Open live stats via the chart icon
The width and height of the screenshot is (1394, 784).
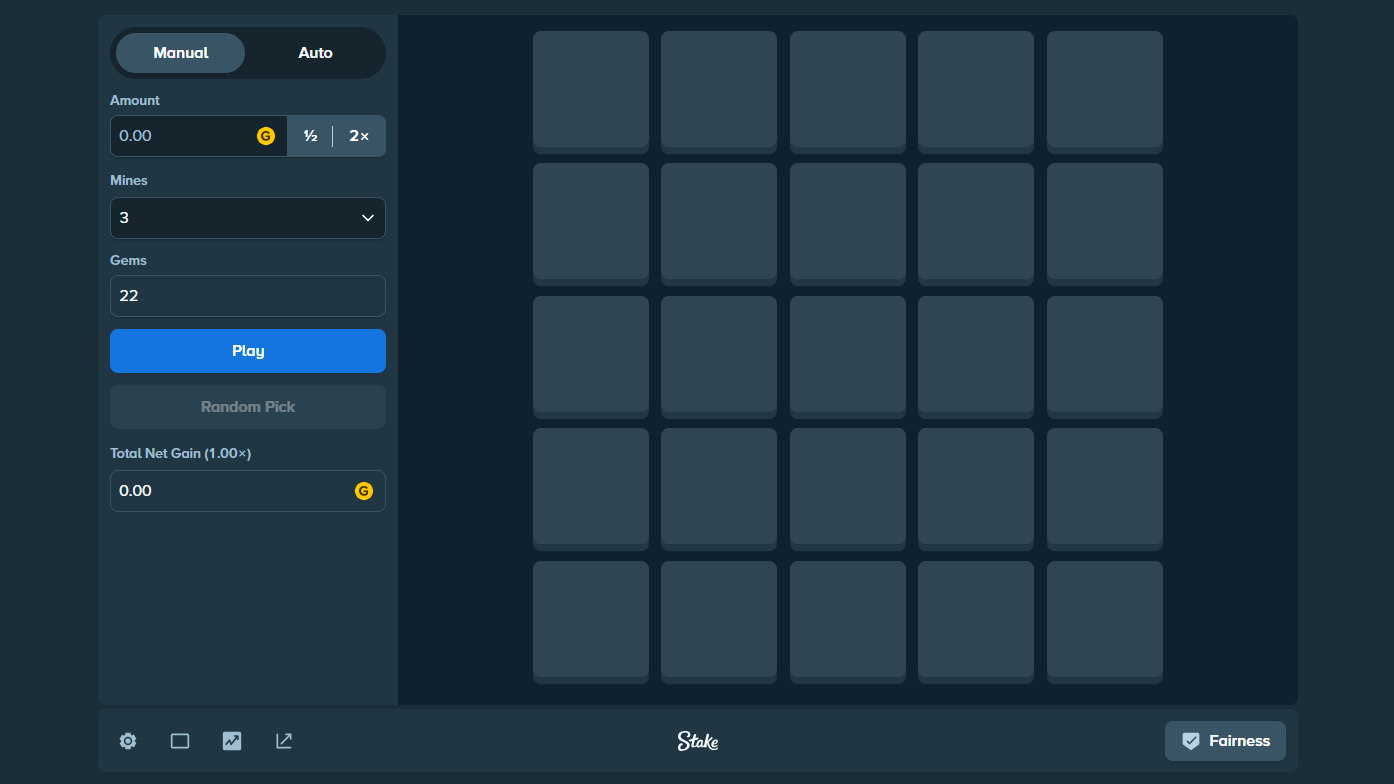[231, 740]
